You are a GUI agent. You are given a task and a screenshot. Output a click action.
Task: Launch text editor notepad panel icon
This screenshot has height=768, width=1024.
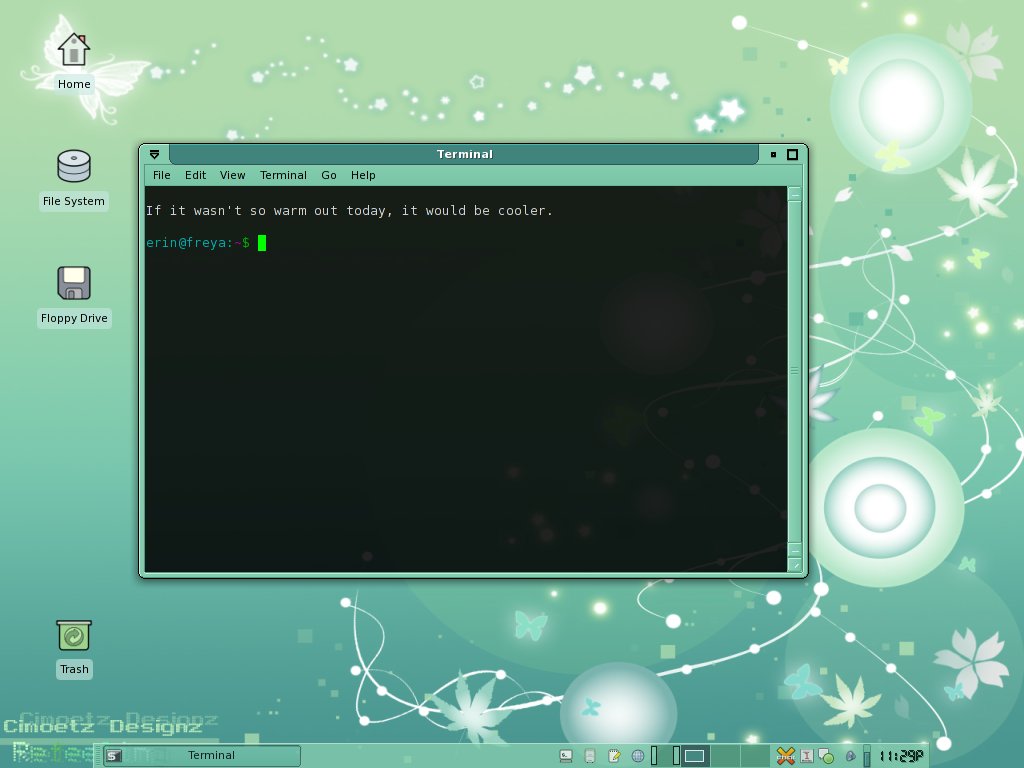[x=614, y=756]
